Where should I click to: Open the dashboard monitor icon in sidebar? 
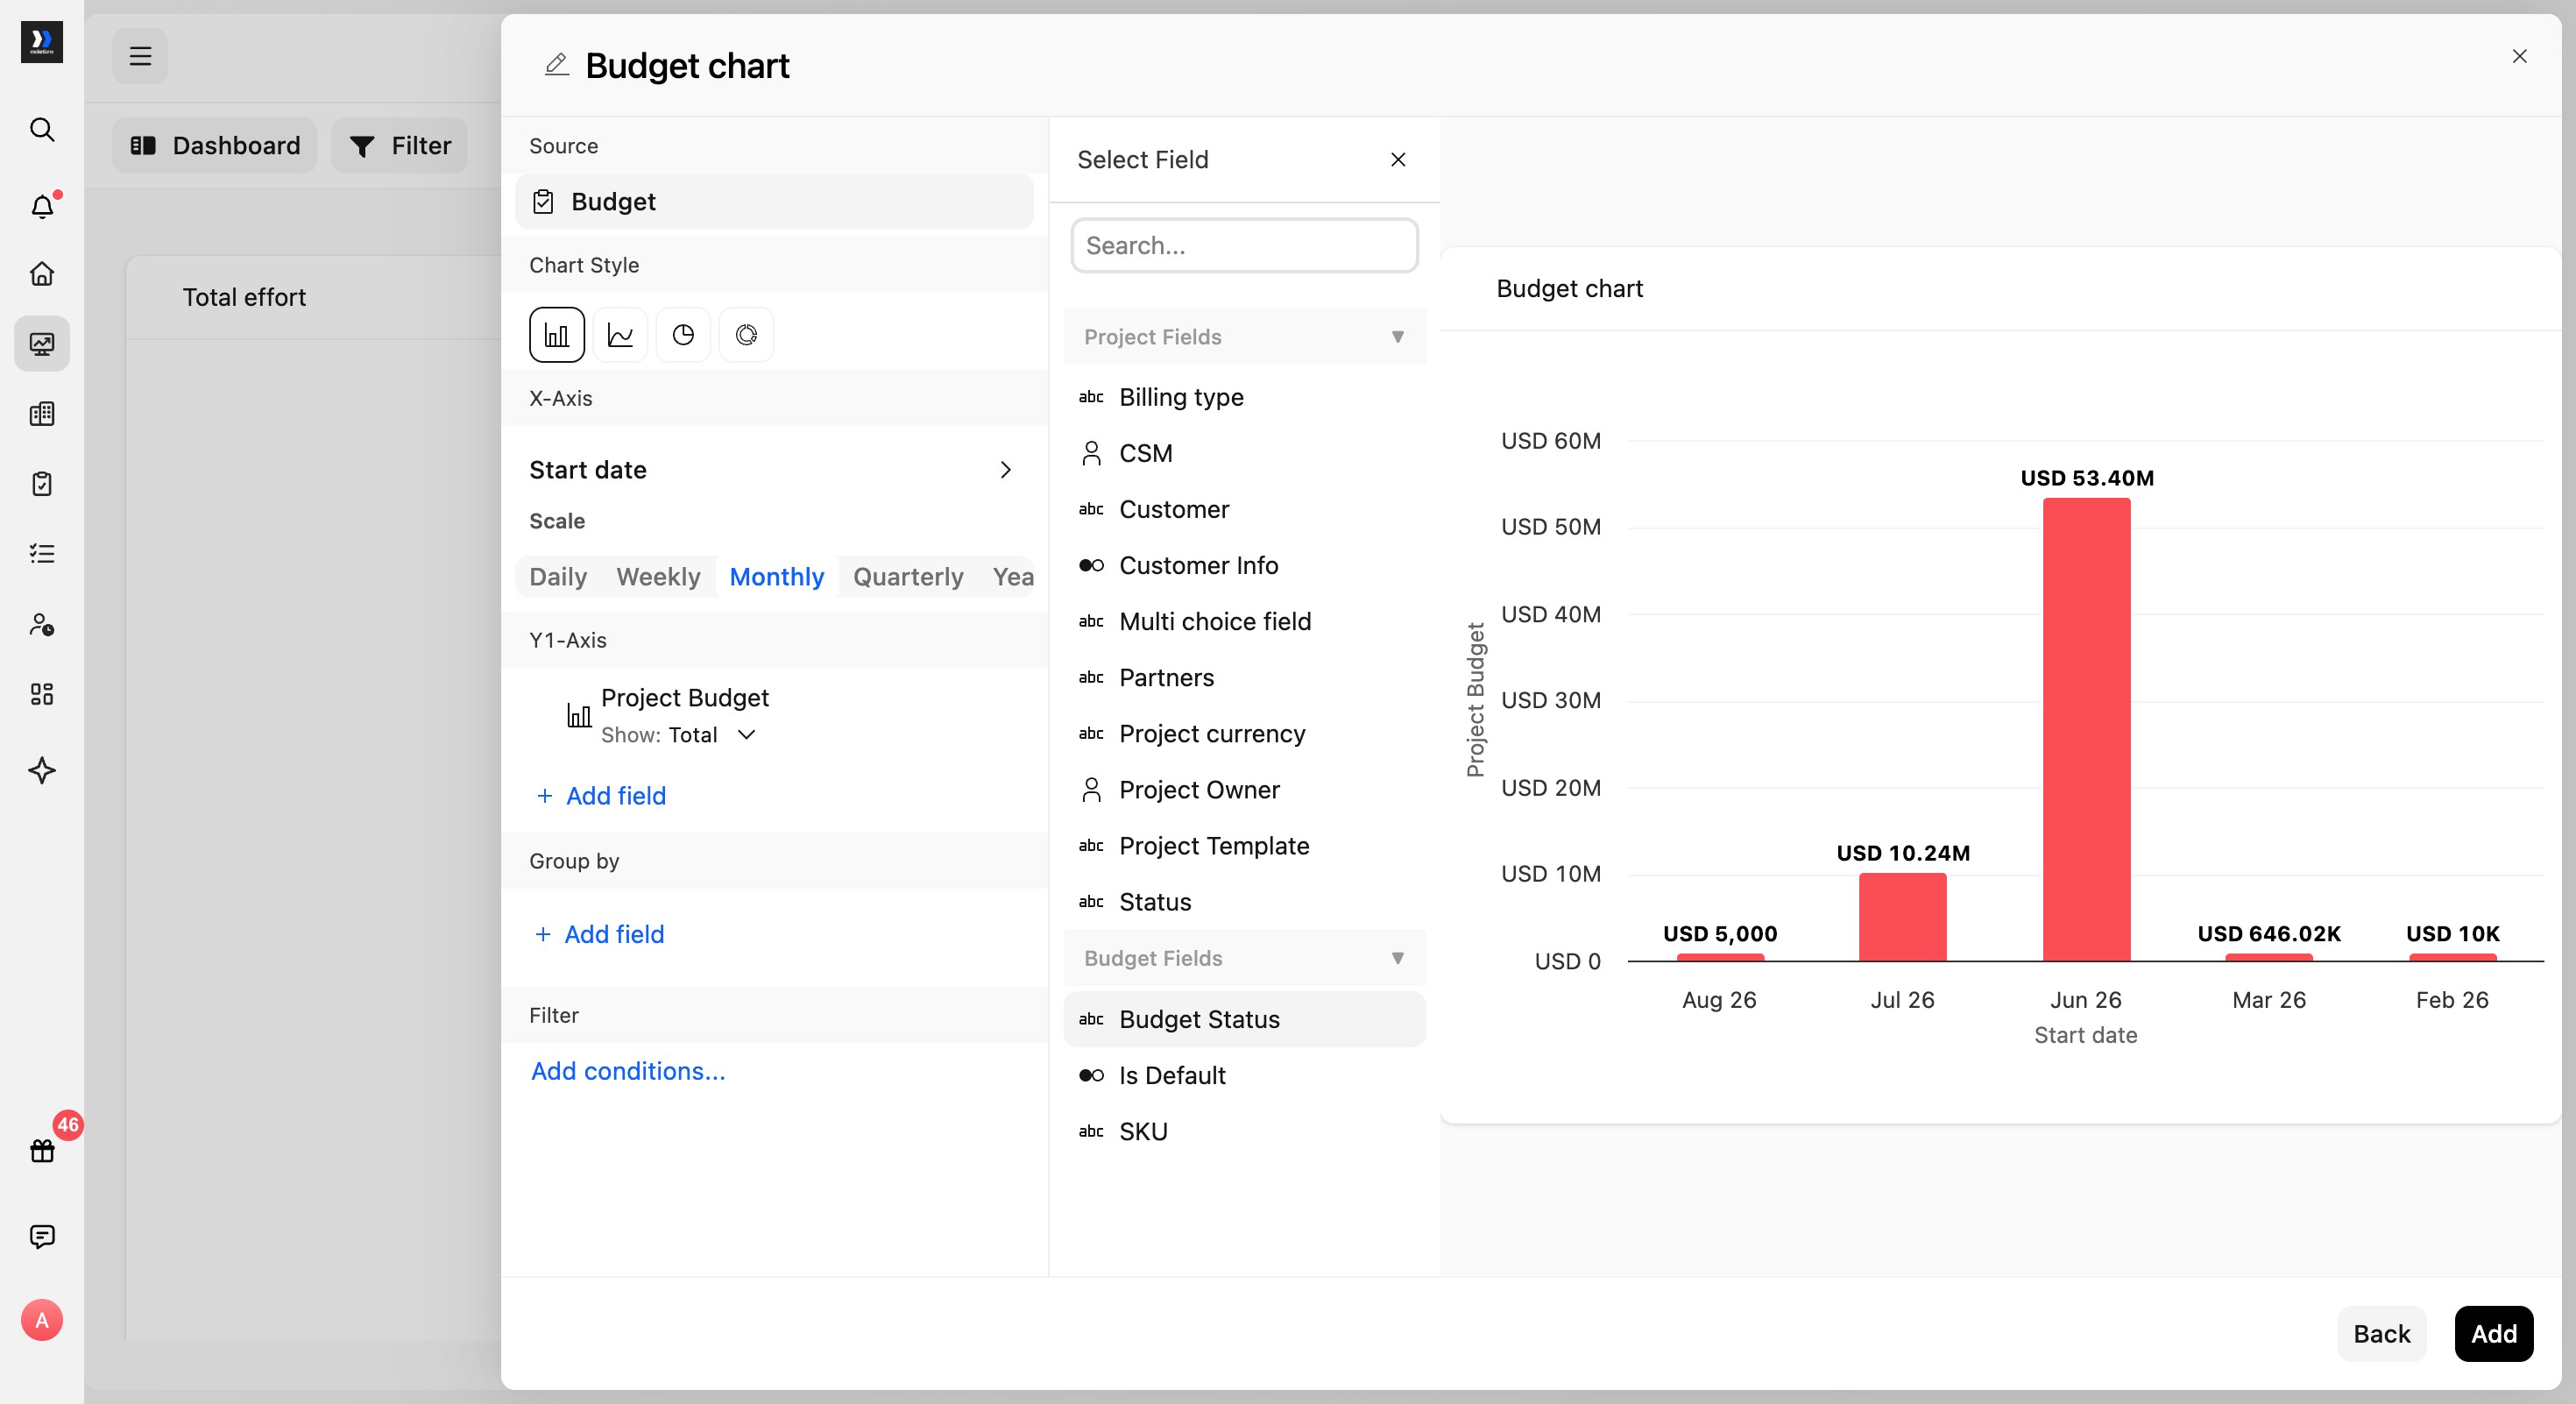pos(42,344)
